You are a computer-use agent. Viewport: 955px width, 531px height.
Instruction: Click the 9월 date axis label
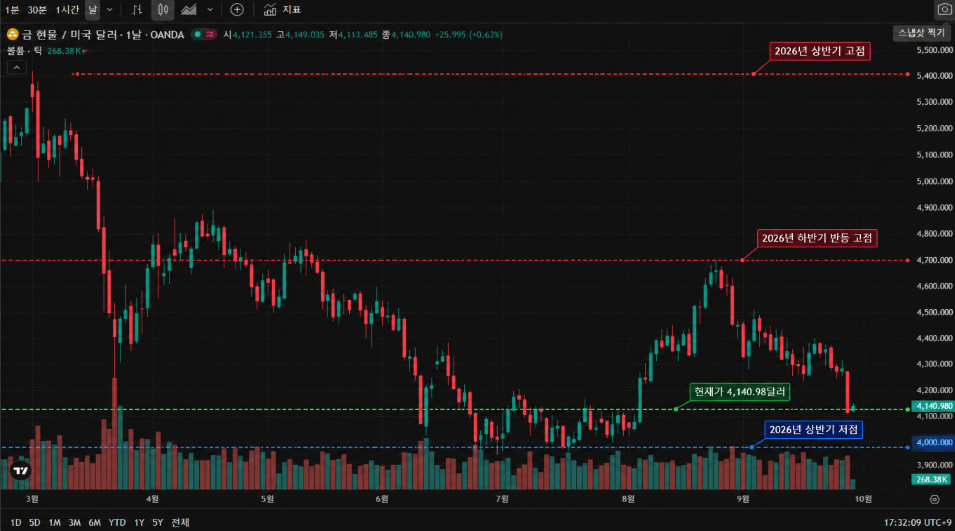743,499
